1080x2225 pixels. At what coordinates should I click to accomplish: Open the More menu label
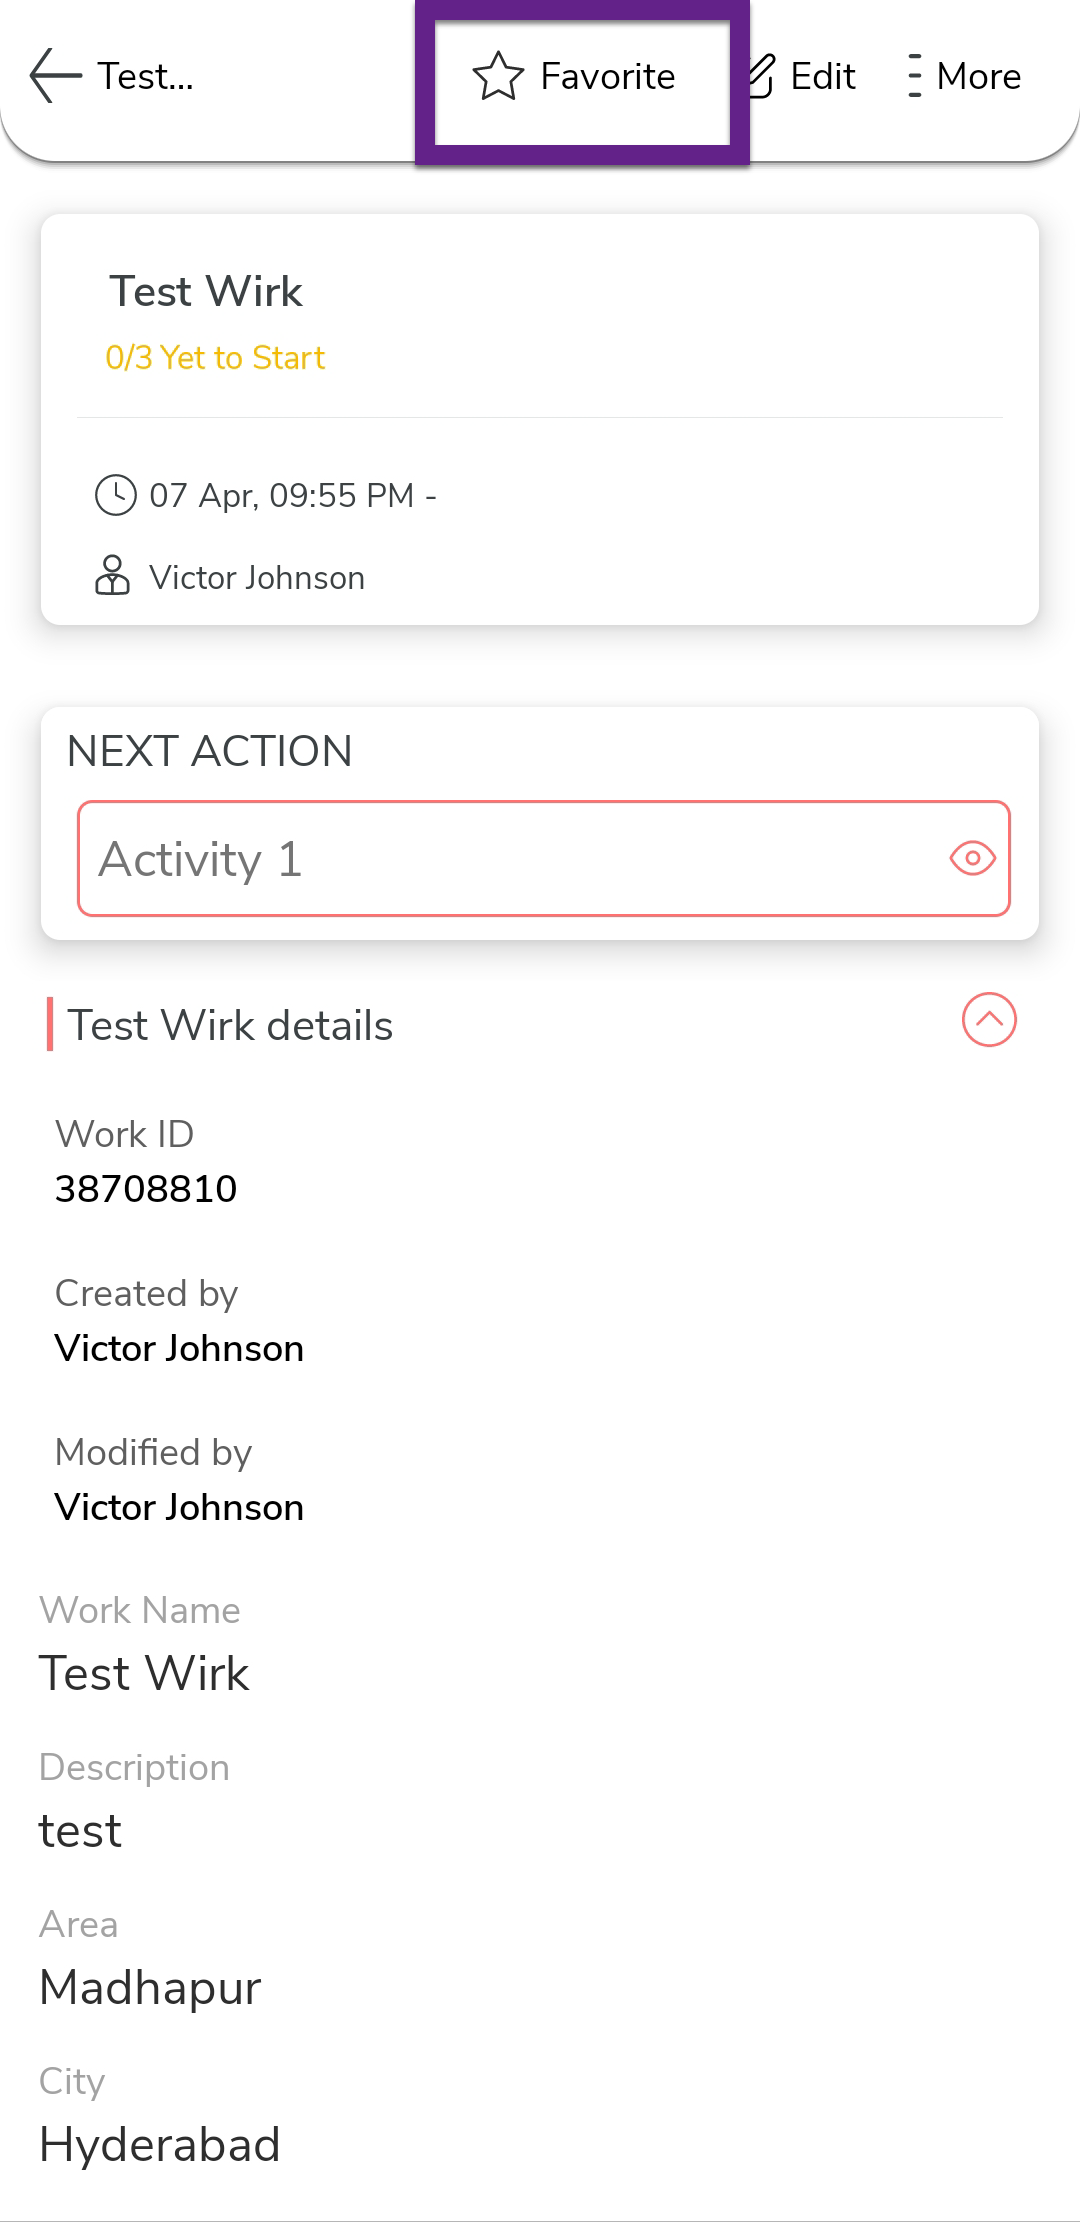coord(979,77)
